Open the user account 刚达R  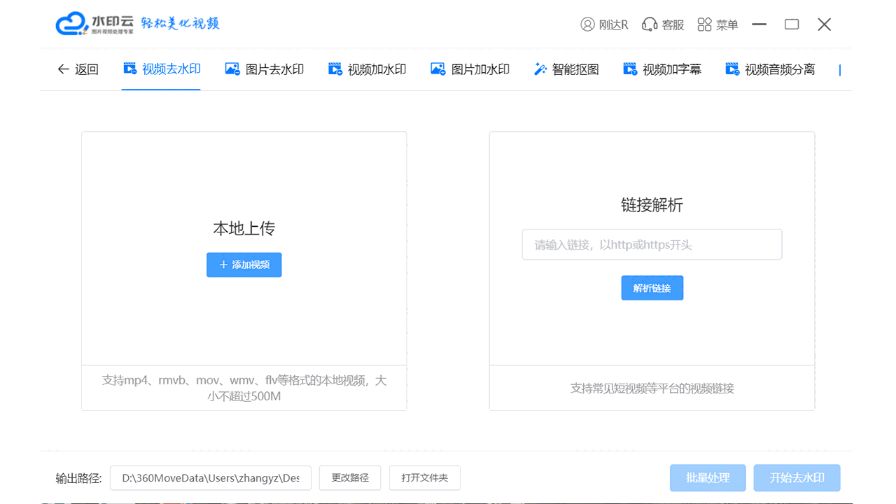click(x=604, y=25)
